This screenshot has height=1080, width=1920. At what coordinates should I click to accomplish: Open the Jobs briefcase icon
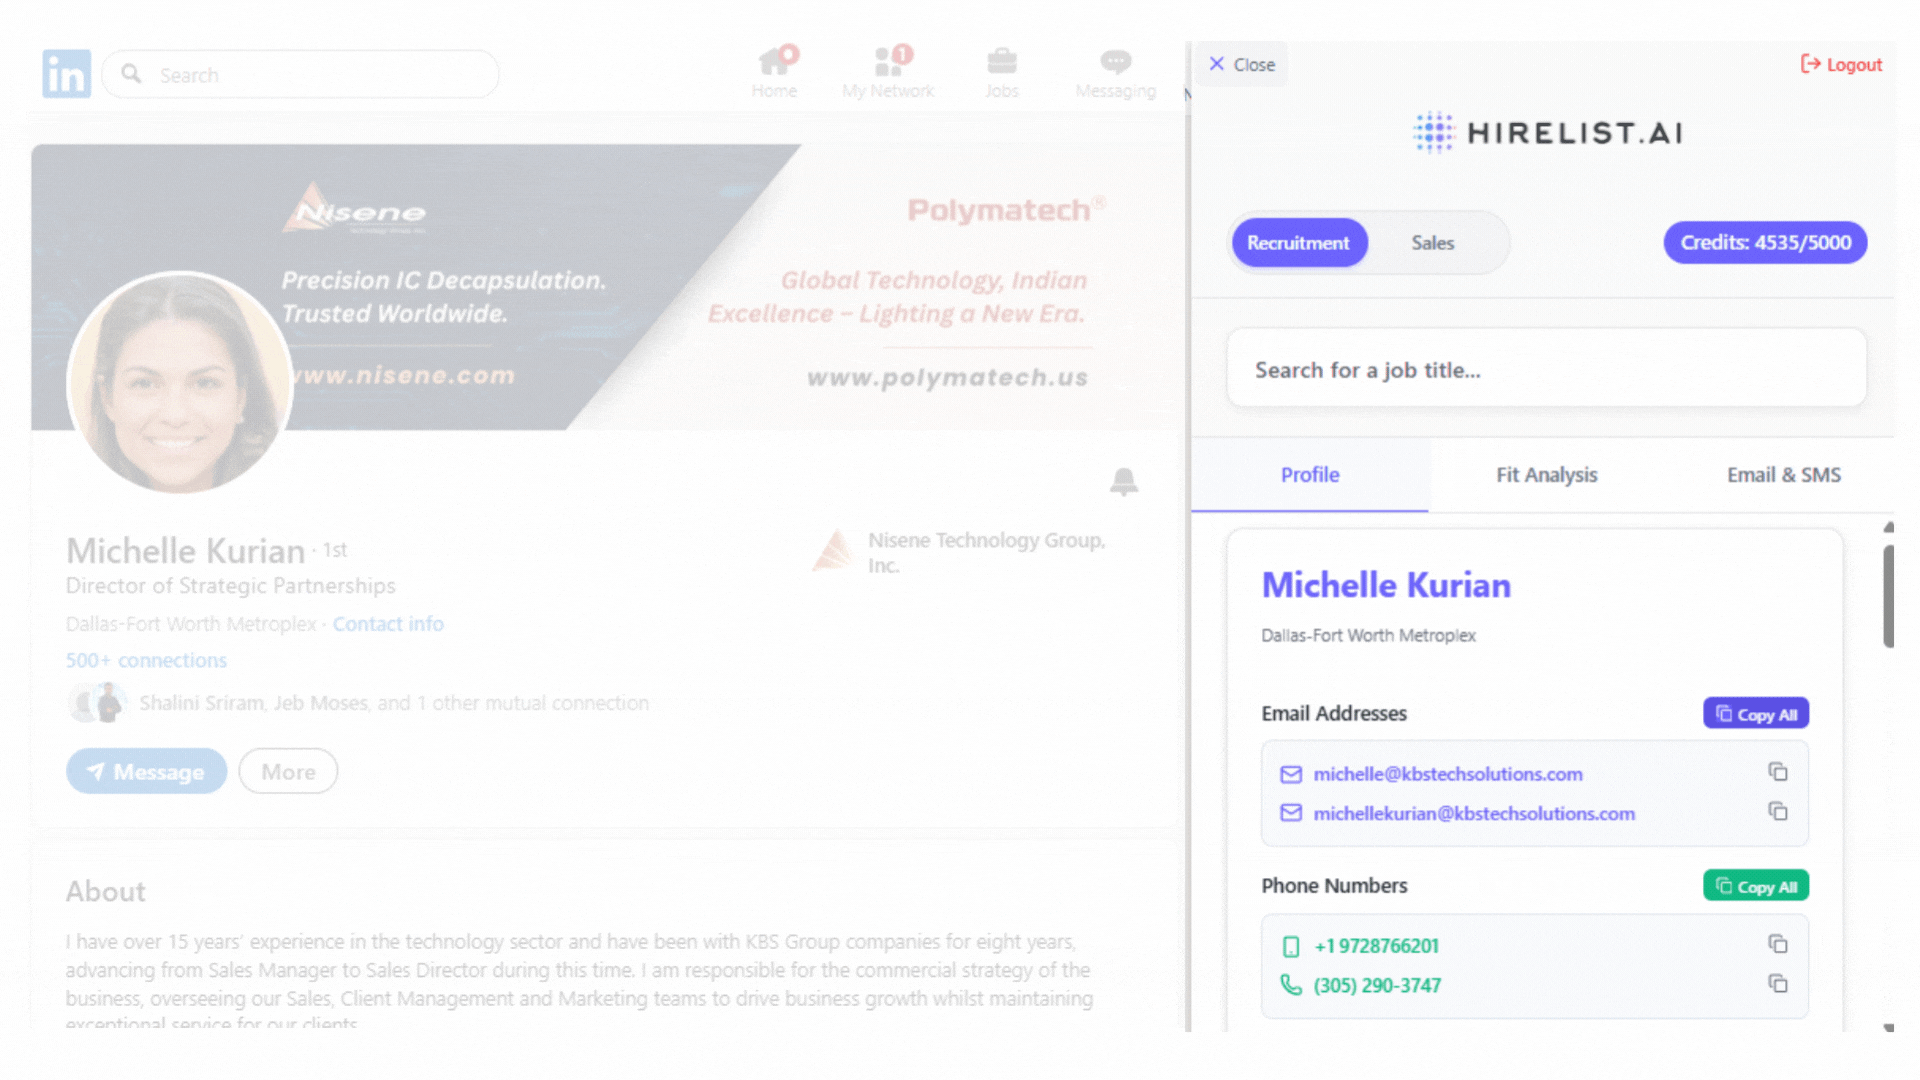pyautogui.click(x=1001, y=63)
